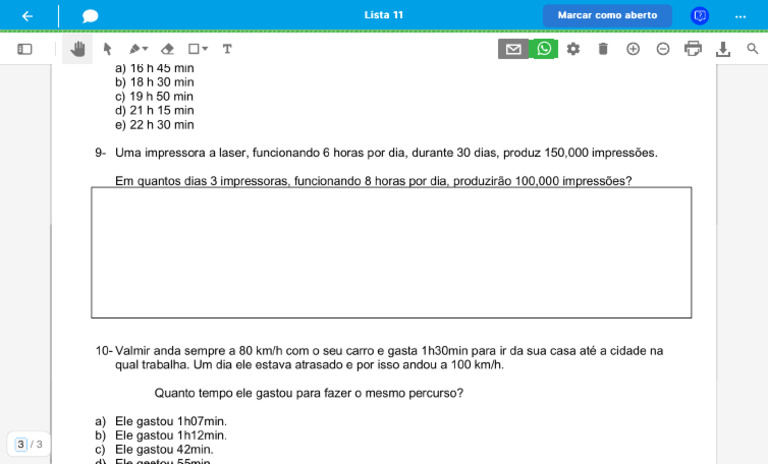The width and height of the screenshot is (768, 464).
Task: Delete with the trash icon
Action: coord(603,49)
